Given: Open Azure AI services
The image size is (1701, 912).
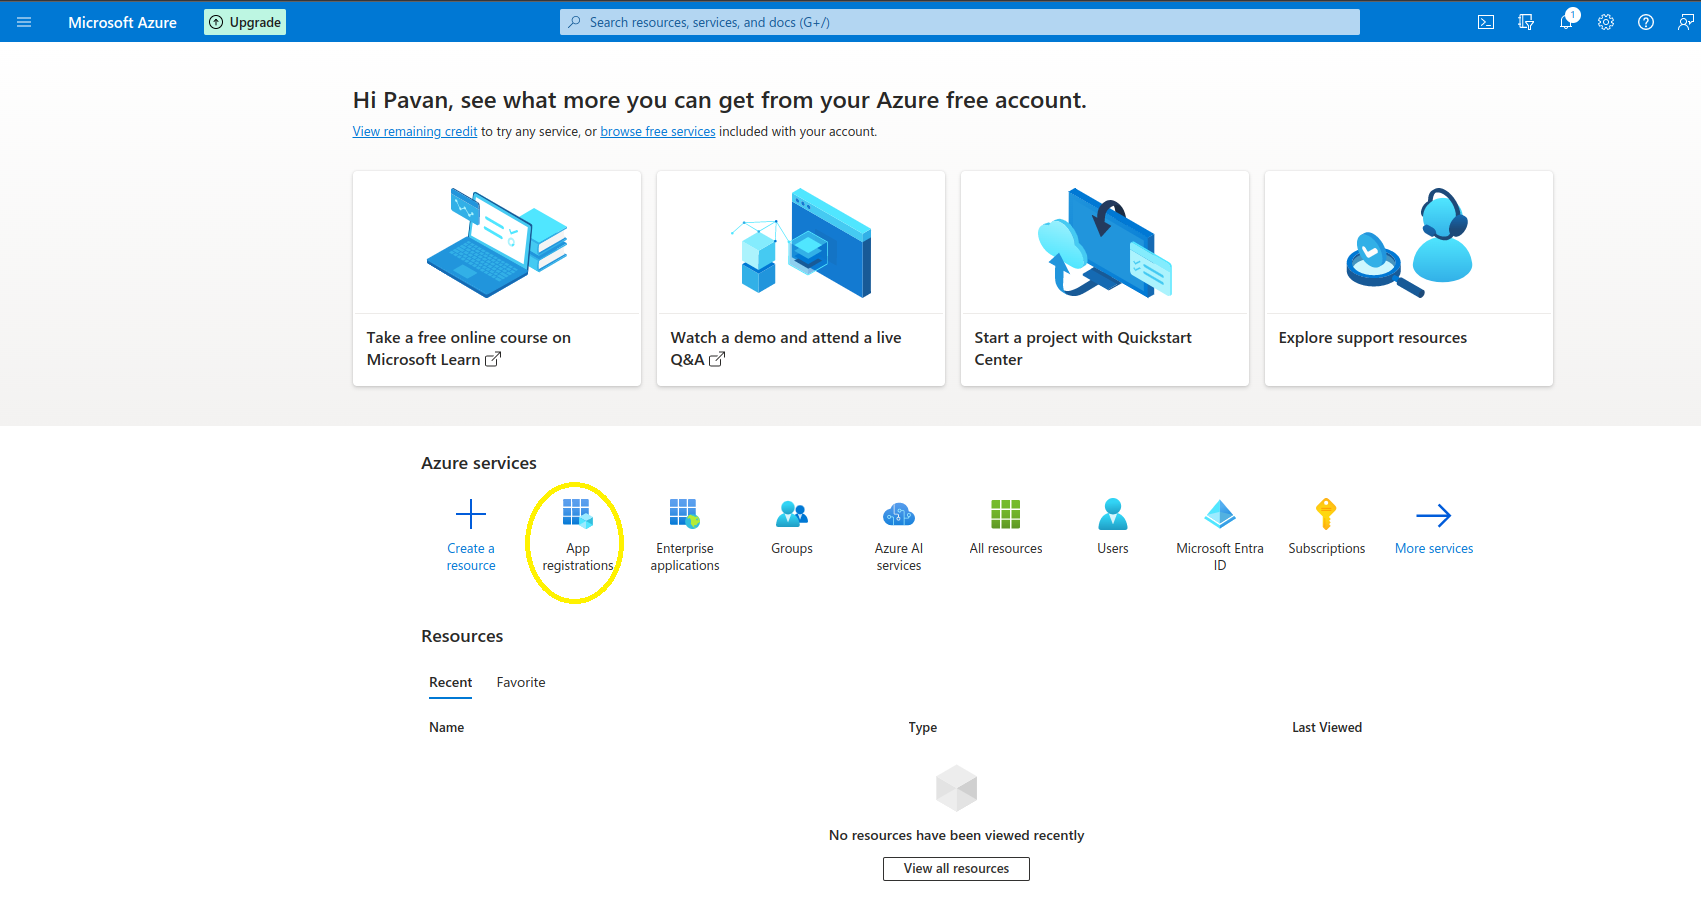Looking at the screenshot, I should click(899, 535).
